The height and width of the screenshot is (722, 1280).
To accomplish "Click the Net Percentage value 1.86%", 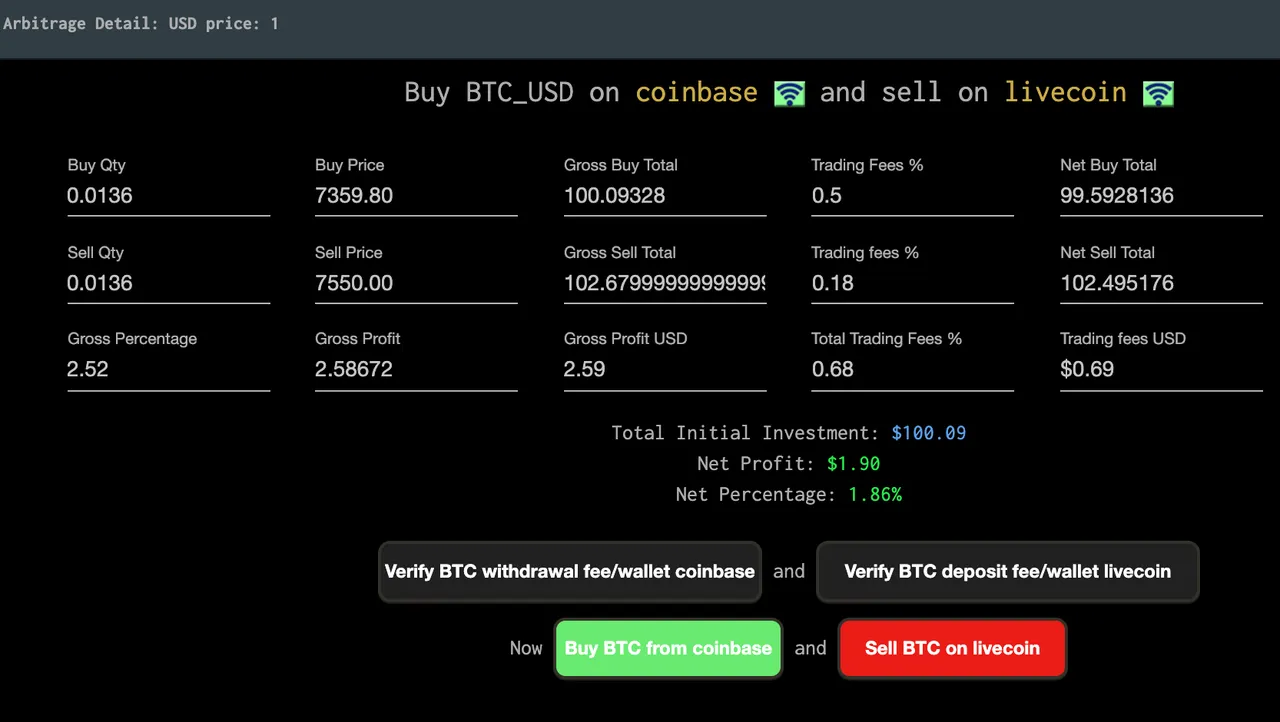I will pos(875,495).
